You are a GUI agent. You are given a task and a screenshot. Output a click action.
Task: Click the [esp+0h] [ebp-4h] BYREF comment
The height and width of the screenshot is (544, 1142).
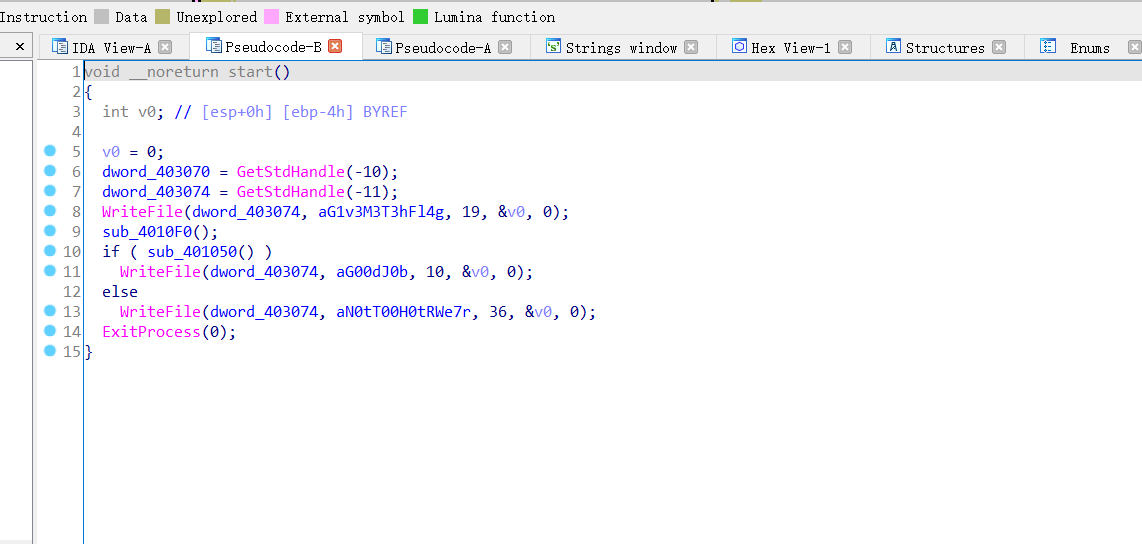(304, 112)
